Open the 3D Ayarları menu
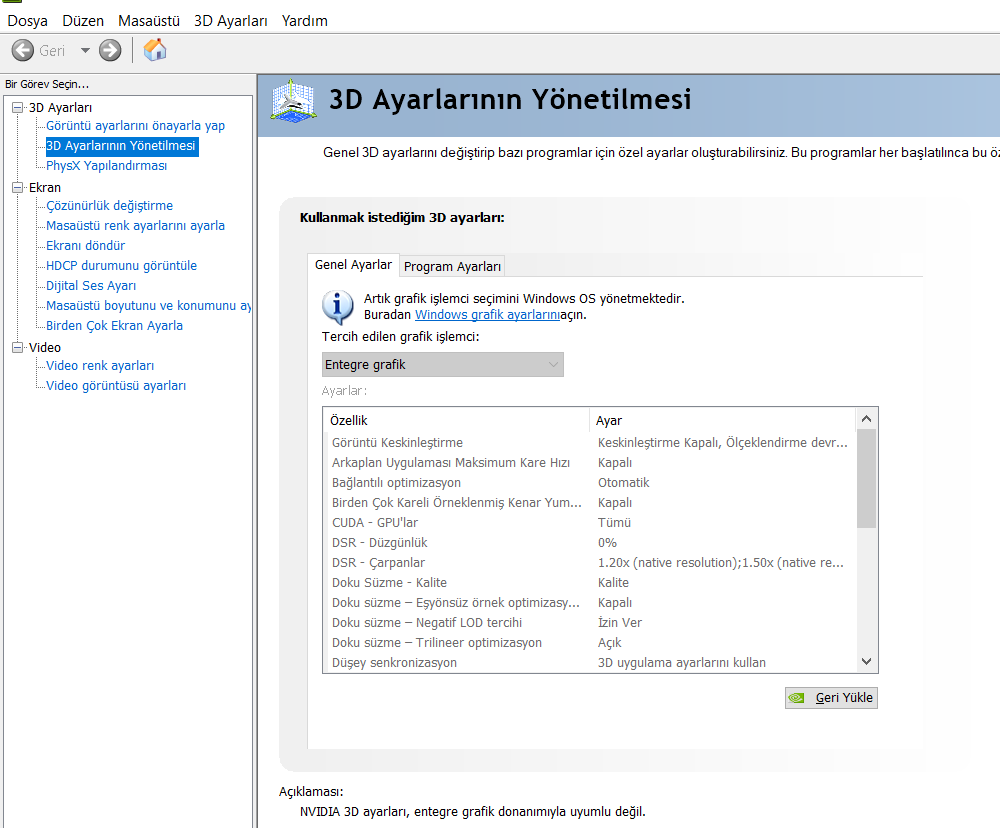 pyautogui.click(x=230, y=21)
